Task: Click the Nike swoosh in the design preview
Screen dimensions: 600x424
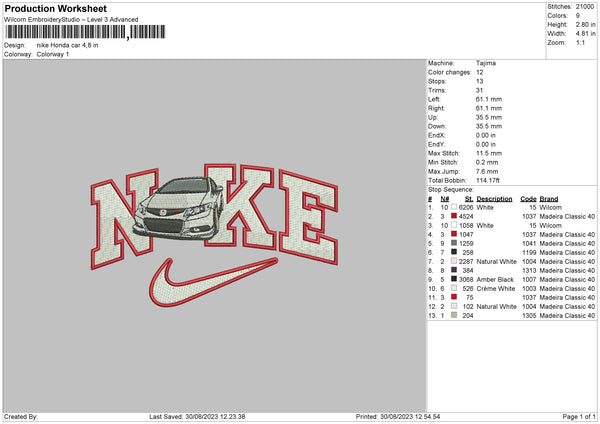Action: (213, 282)
